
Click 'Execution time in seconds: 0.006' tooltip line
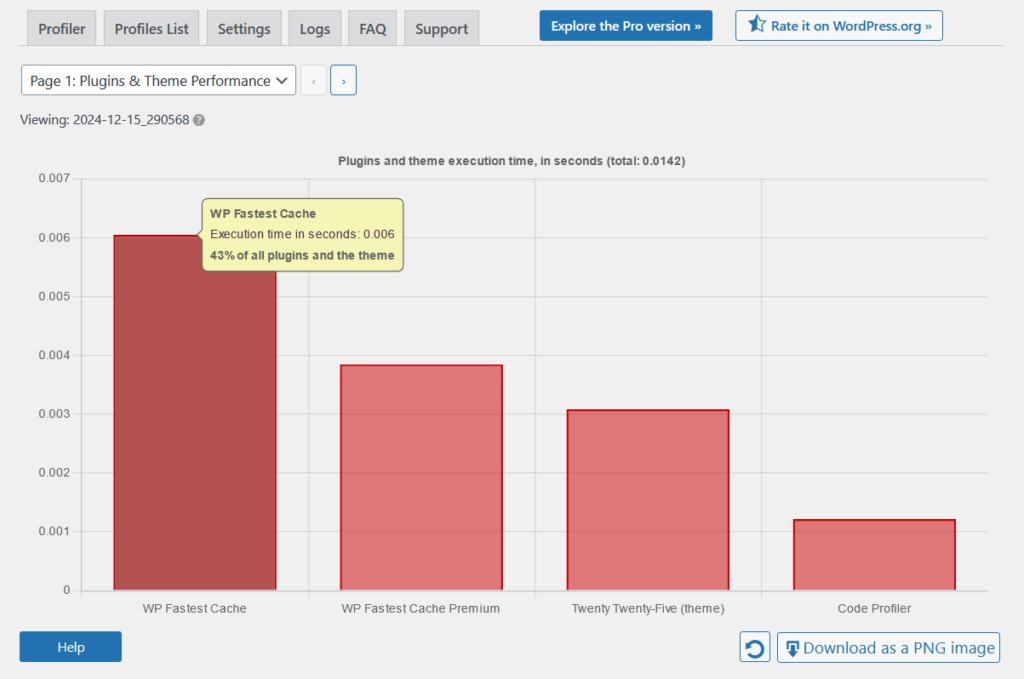pyautogui.click(x=302, y=234)
